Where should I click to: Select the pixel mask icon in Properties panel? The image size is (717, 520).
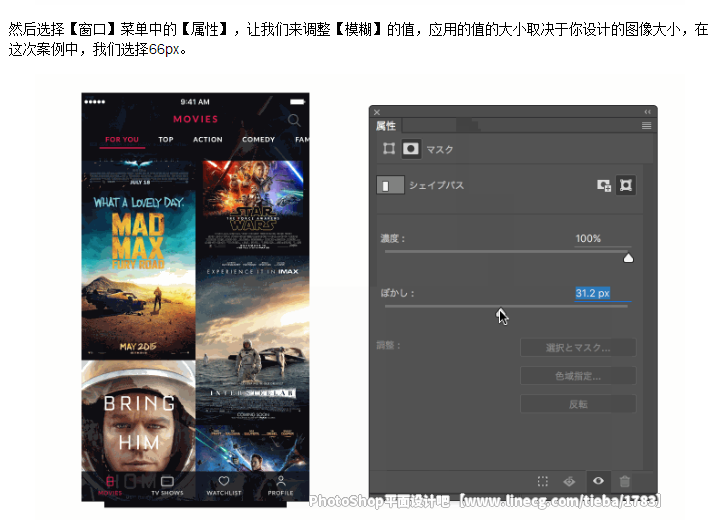(410, 149)
